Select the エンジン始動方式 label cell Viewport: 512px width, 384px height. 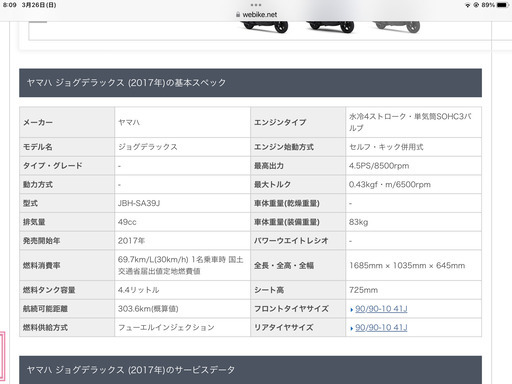[x=298, y=147]
